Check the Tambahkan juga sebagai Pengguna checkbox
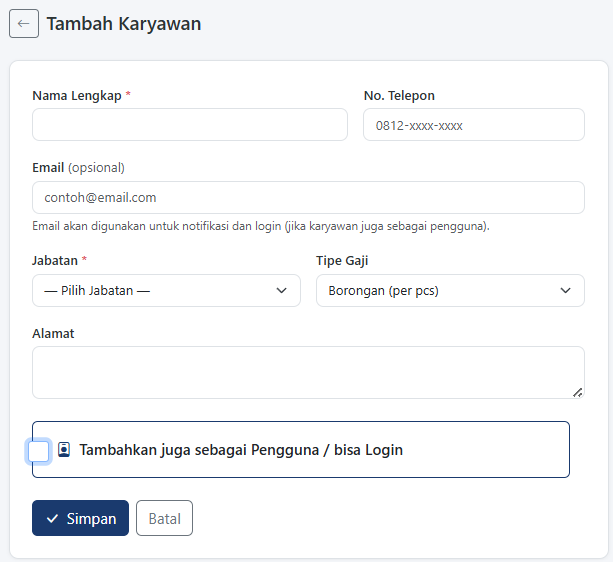The image size is (613, 562). coord(38,451)
